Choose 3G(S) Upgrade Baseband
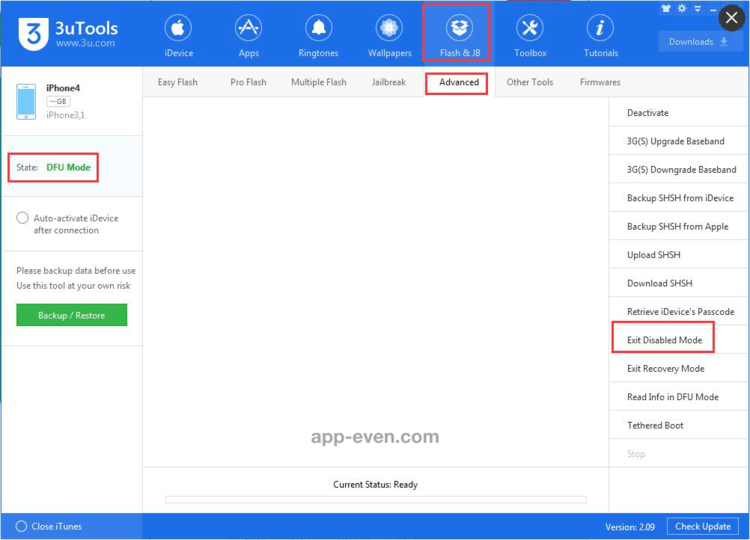The image size is (750, 540). (x=678, y=141)
